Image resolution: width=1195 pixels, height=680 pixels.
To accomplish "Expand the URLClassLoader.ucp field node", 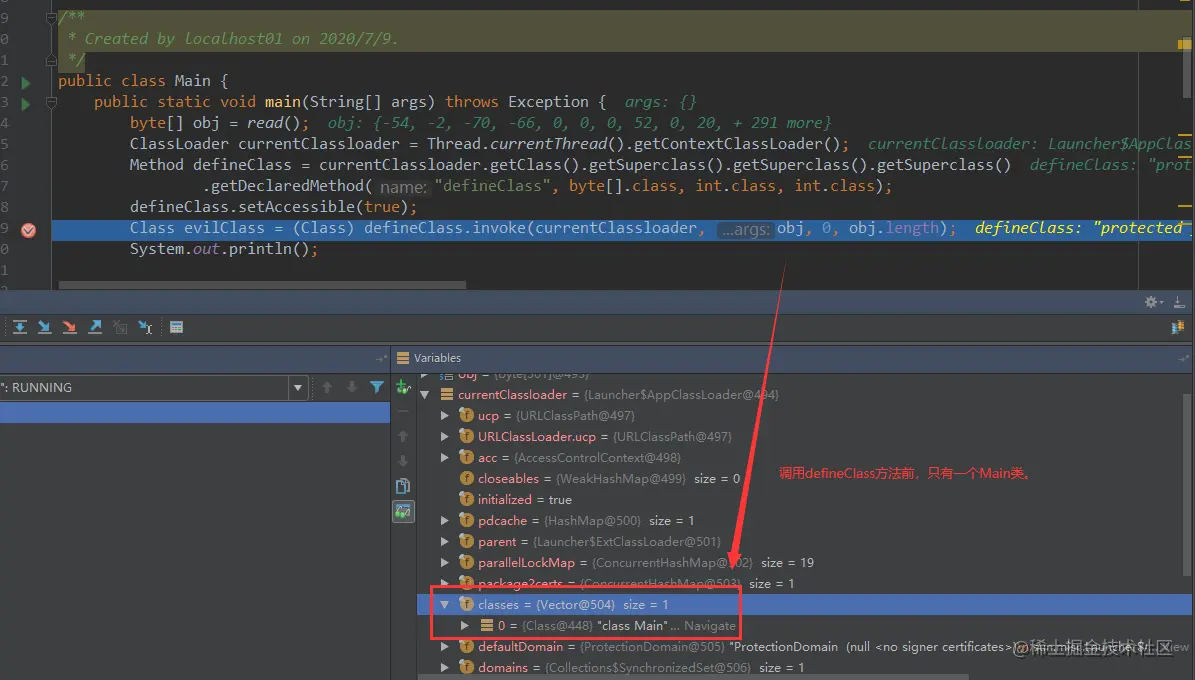I will (444, 437).
